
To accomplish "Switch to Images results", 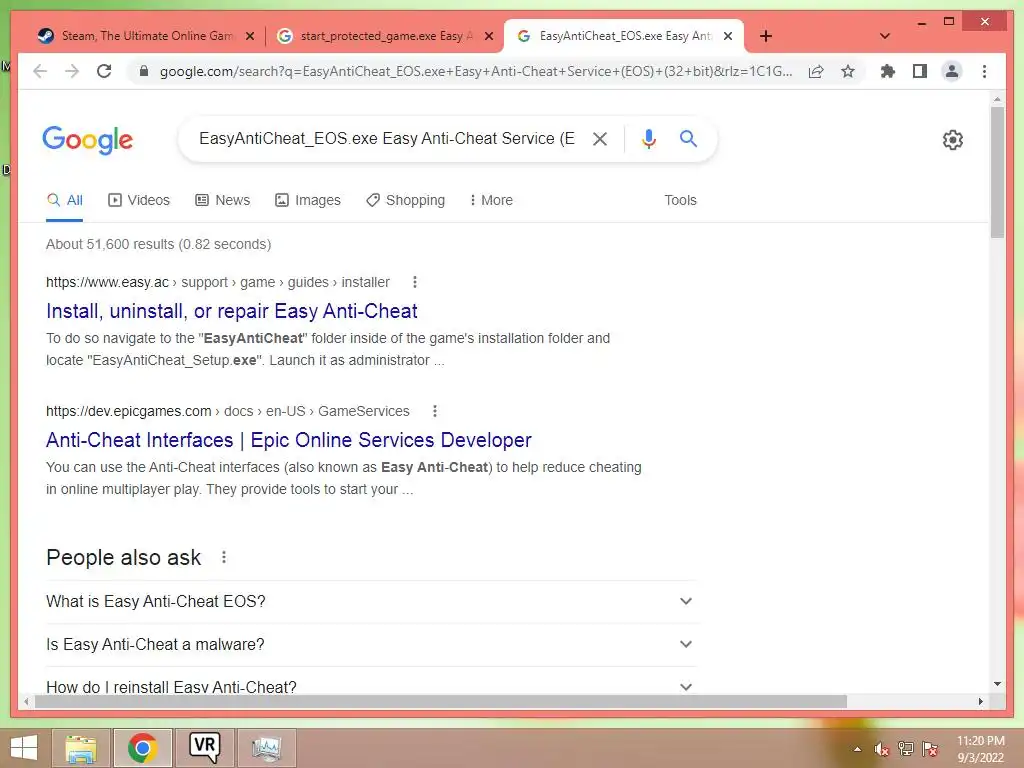I will pyautogui.click(x=308, y=200).
